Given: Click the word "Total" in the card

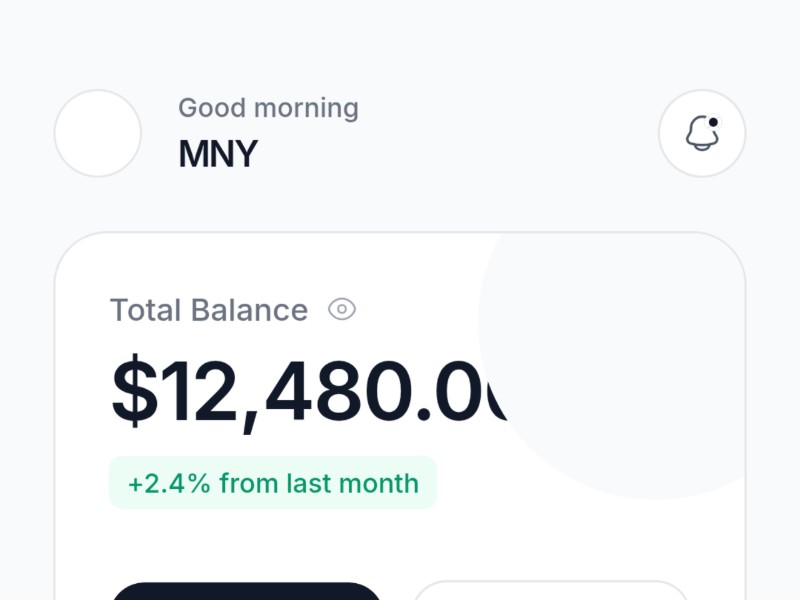Looking at the screenshot, I should [144, 310].
